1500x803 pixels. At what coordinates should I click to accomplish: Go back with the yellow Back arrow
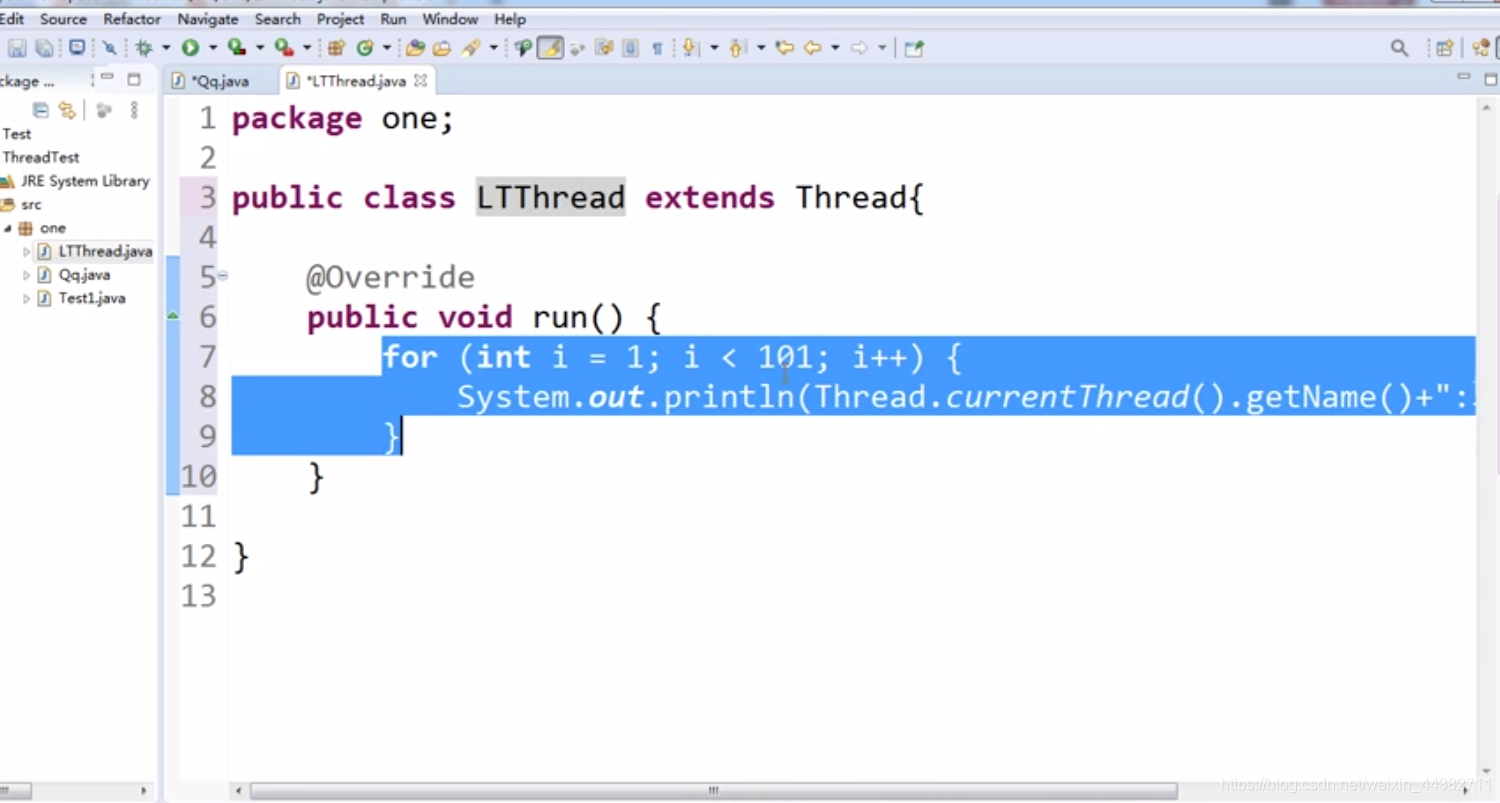[x=812, y=48]
